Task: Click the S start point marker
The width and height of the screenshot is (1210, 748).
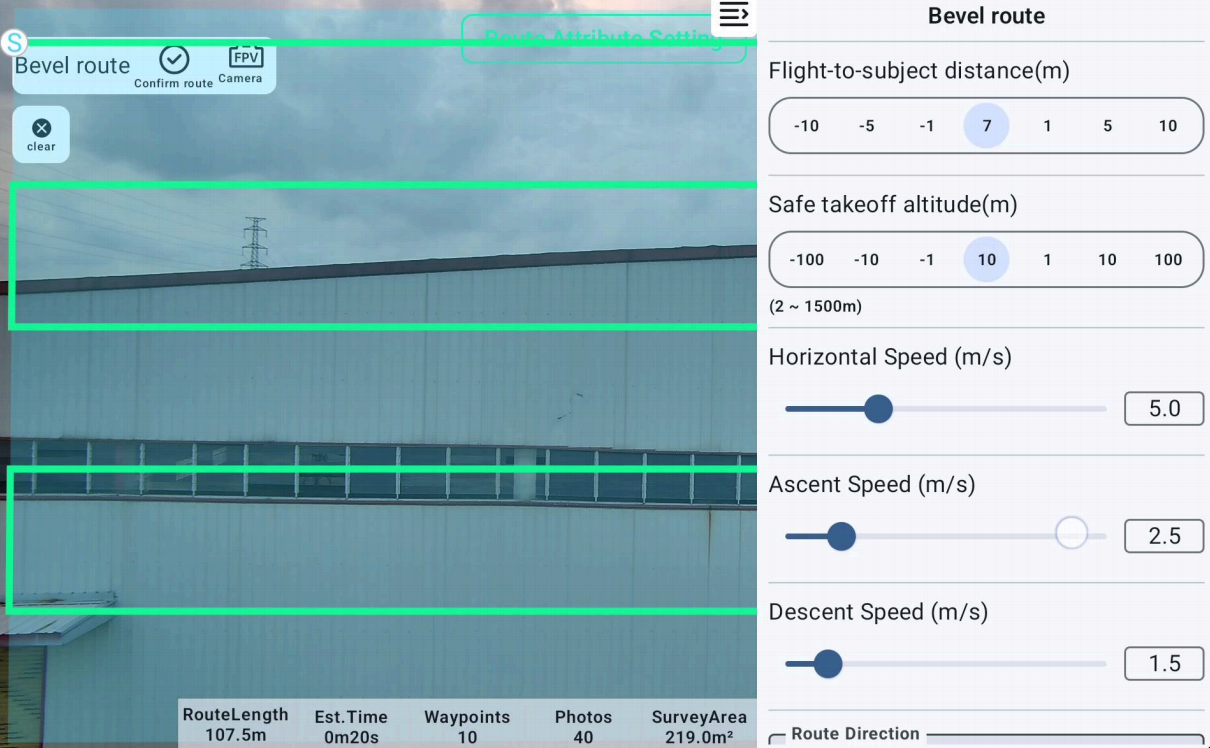Action: point(14,42)
